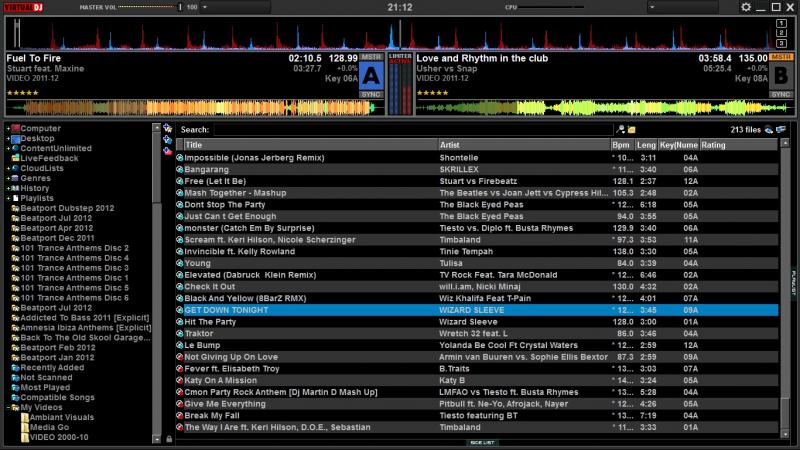
Task: Open Not Scanned filter folder
Action: pos(46,378)
